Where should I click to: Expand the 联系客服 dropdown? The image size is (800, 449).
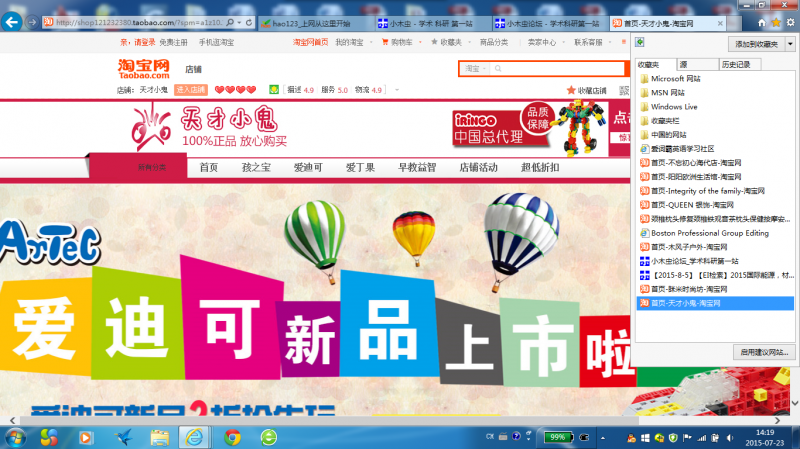pos(610,42)
